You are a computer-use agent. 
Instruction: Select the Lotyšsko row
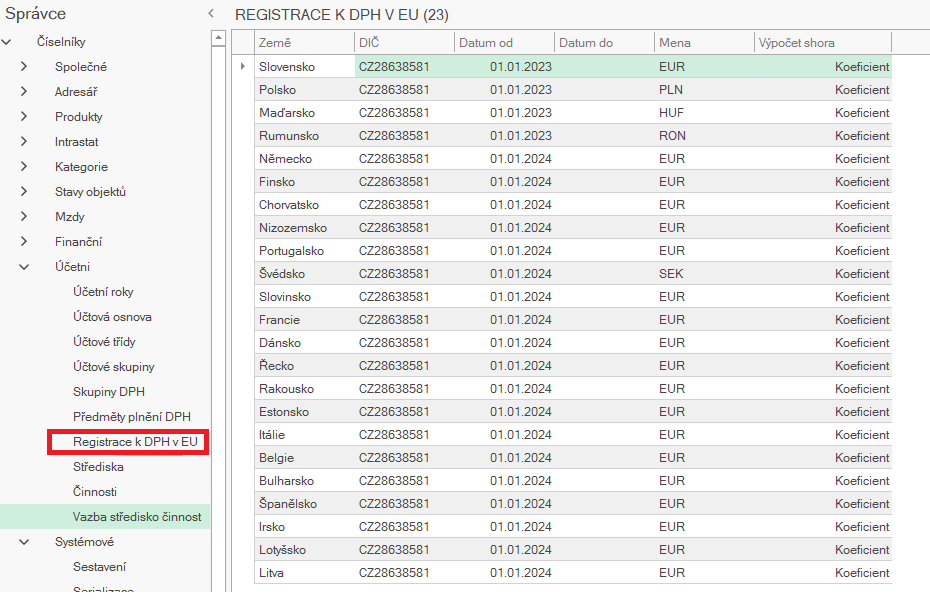[573, 549]
